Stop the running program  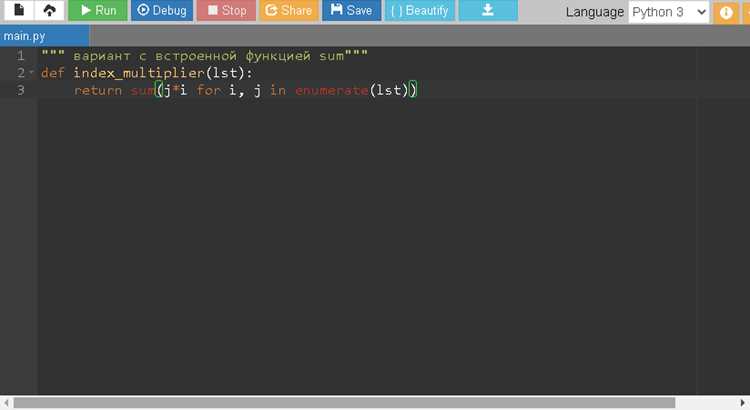227,10
